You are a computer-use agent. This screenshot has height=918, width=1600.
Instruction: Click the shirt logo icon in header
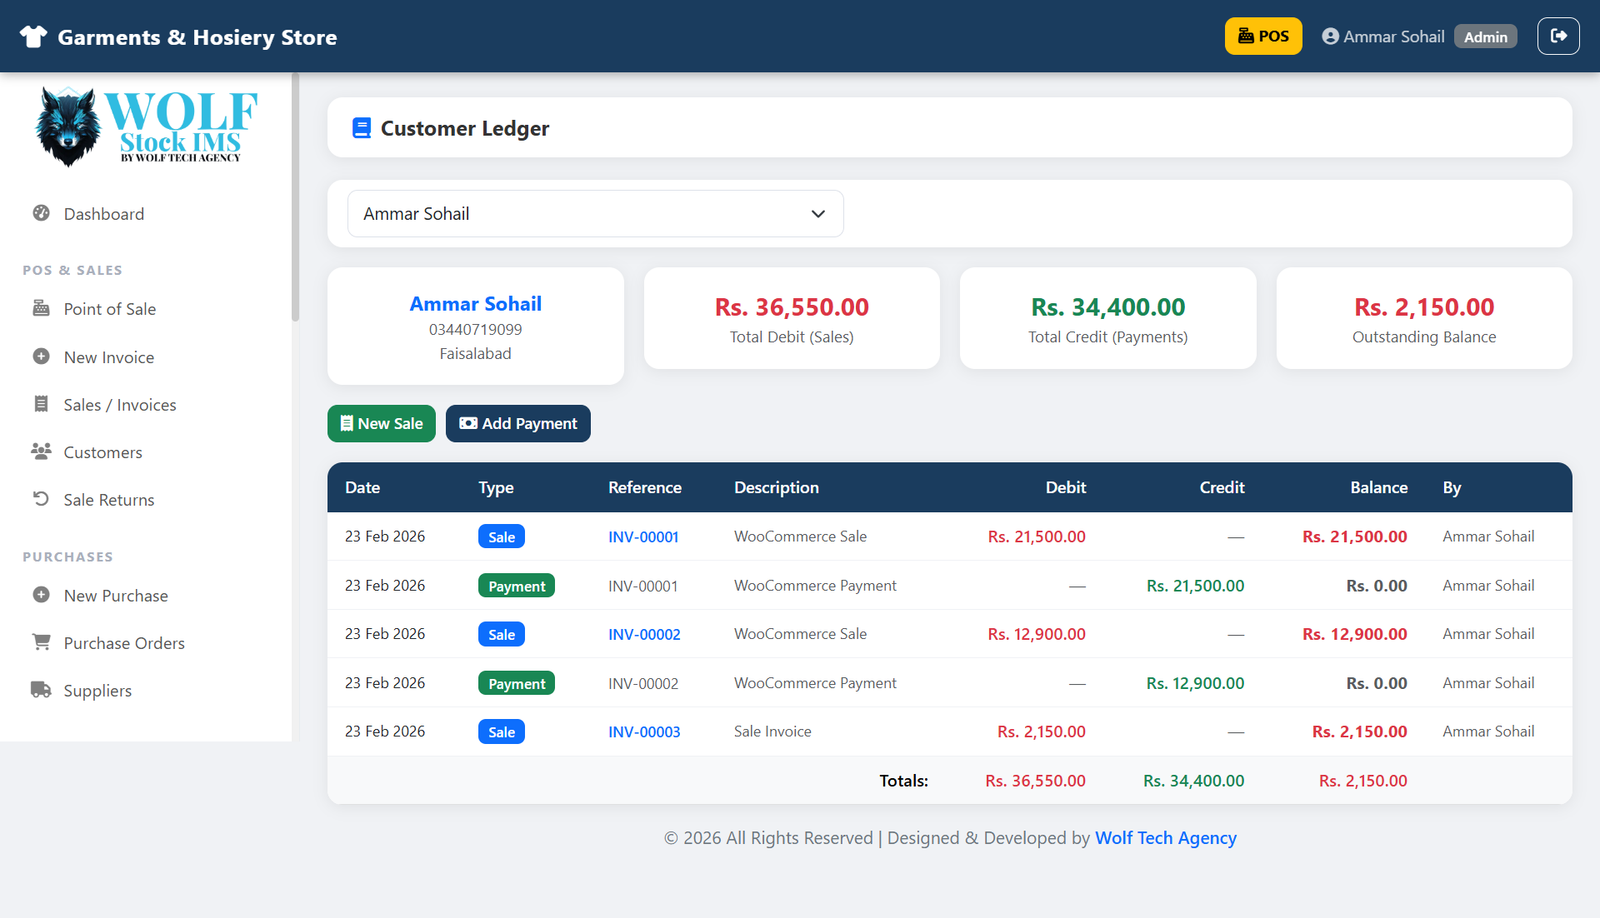point(33,37)
